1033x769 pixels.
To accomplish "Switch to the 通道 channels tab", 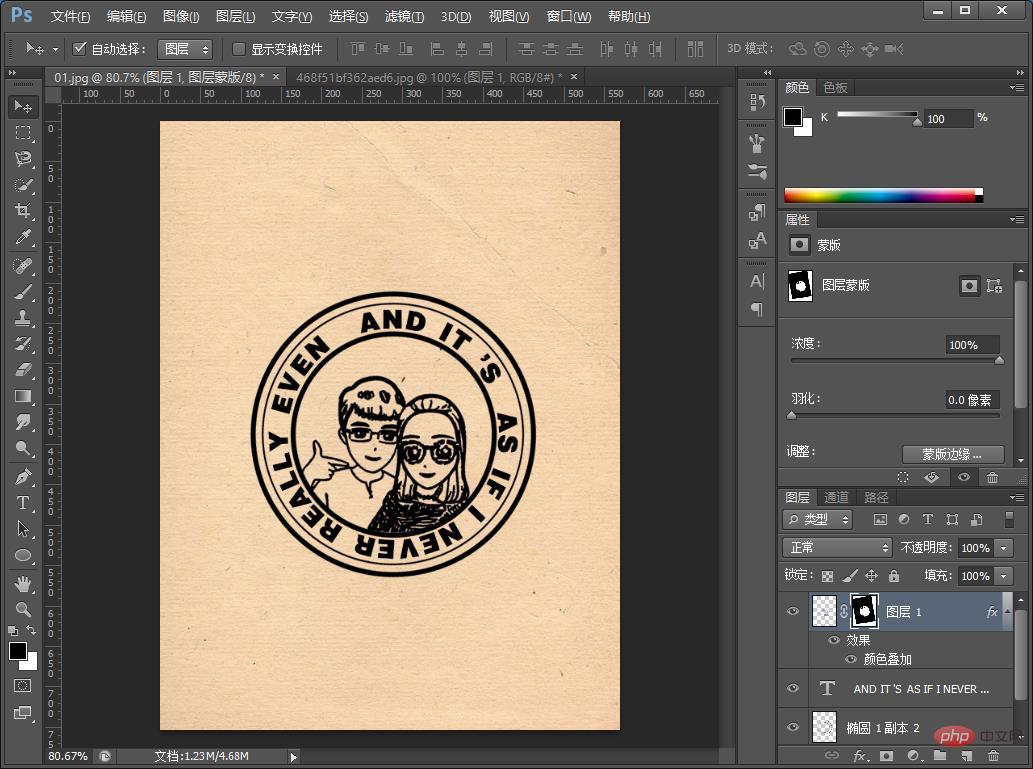I will tap(836, 498).
